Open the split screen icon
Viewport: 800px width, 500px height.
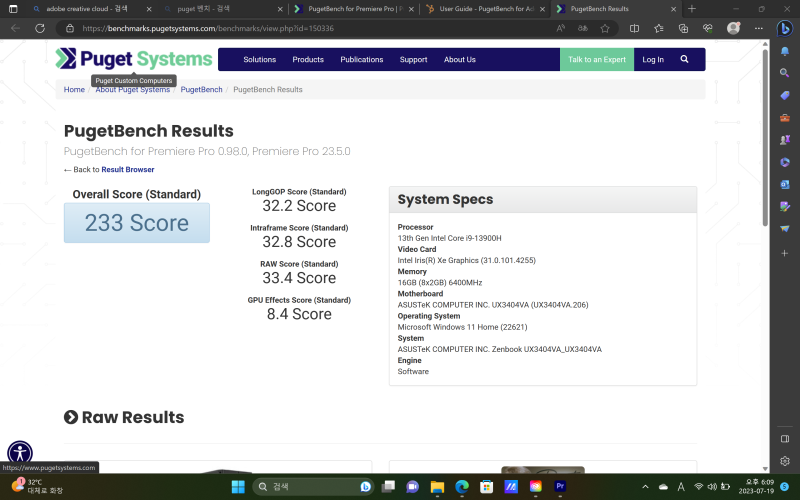click(x=634, y=29)
